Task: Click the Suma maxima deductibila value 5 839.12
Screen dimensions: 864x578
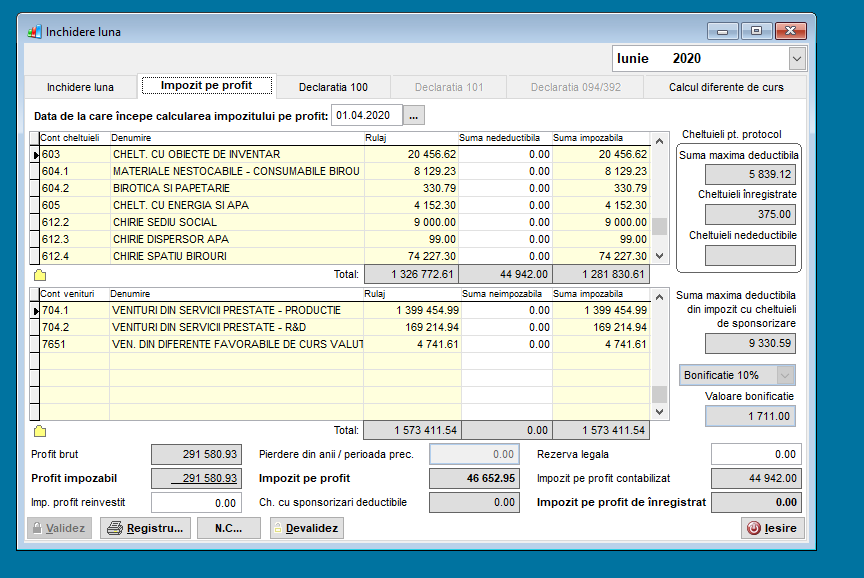Action: [750, 175]
